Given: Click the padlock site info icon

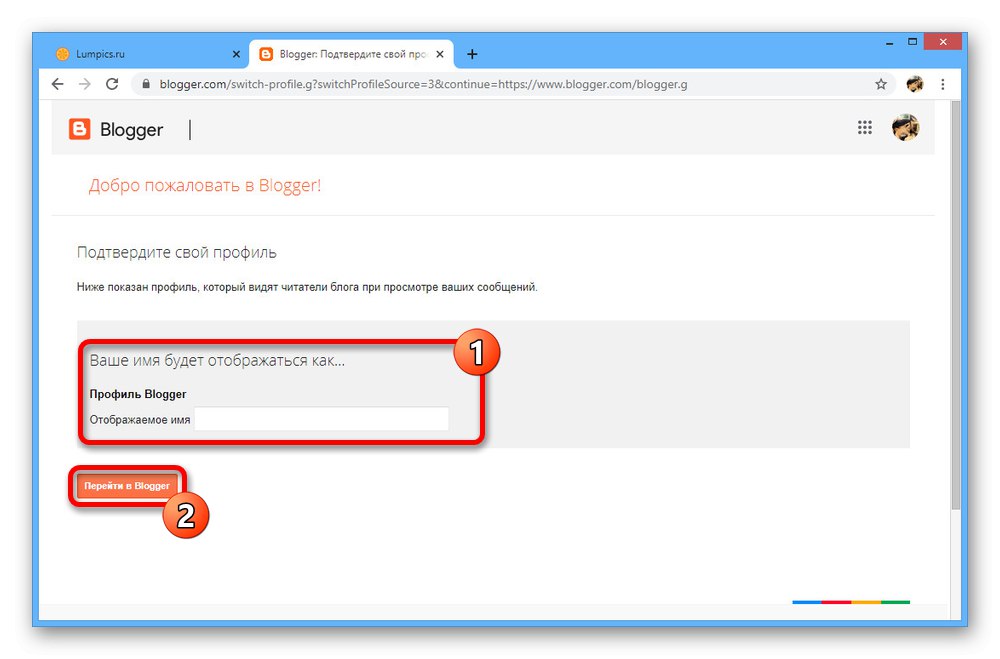Looking at the screenshot, I should point(146,84).
